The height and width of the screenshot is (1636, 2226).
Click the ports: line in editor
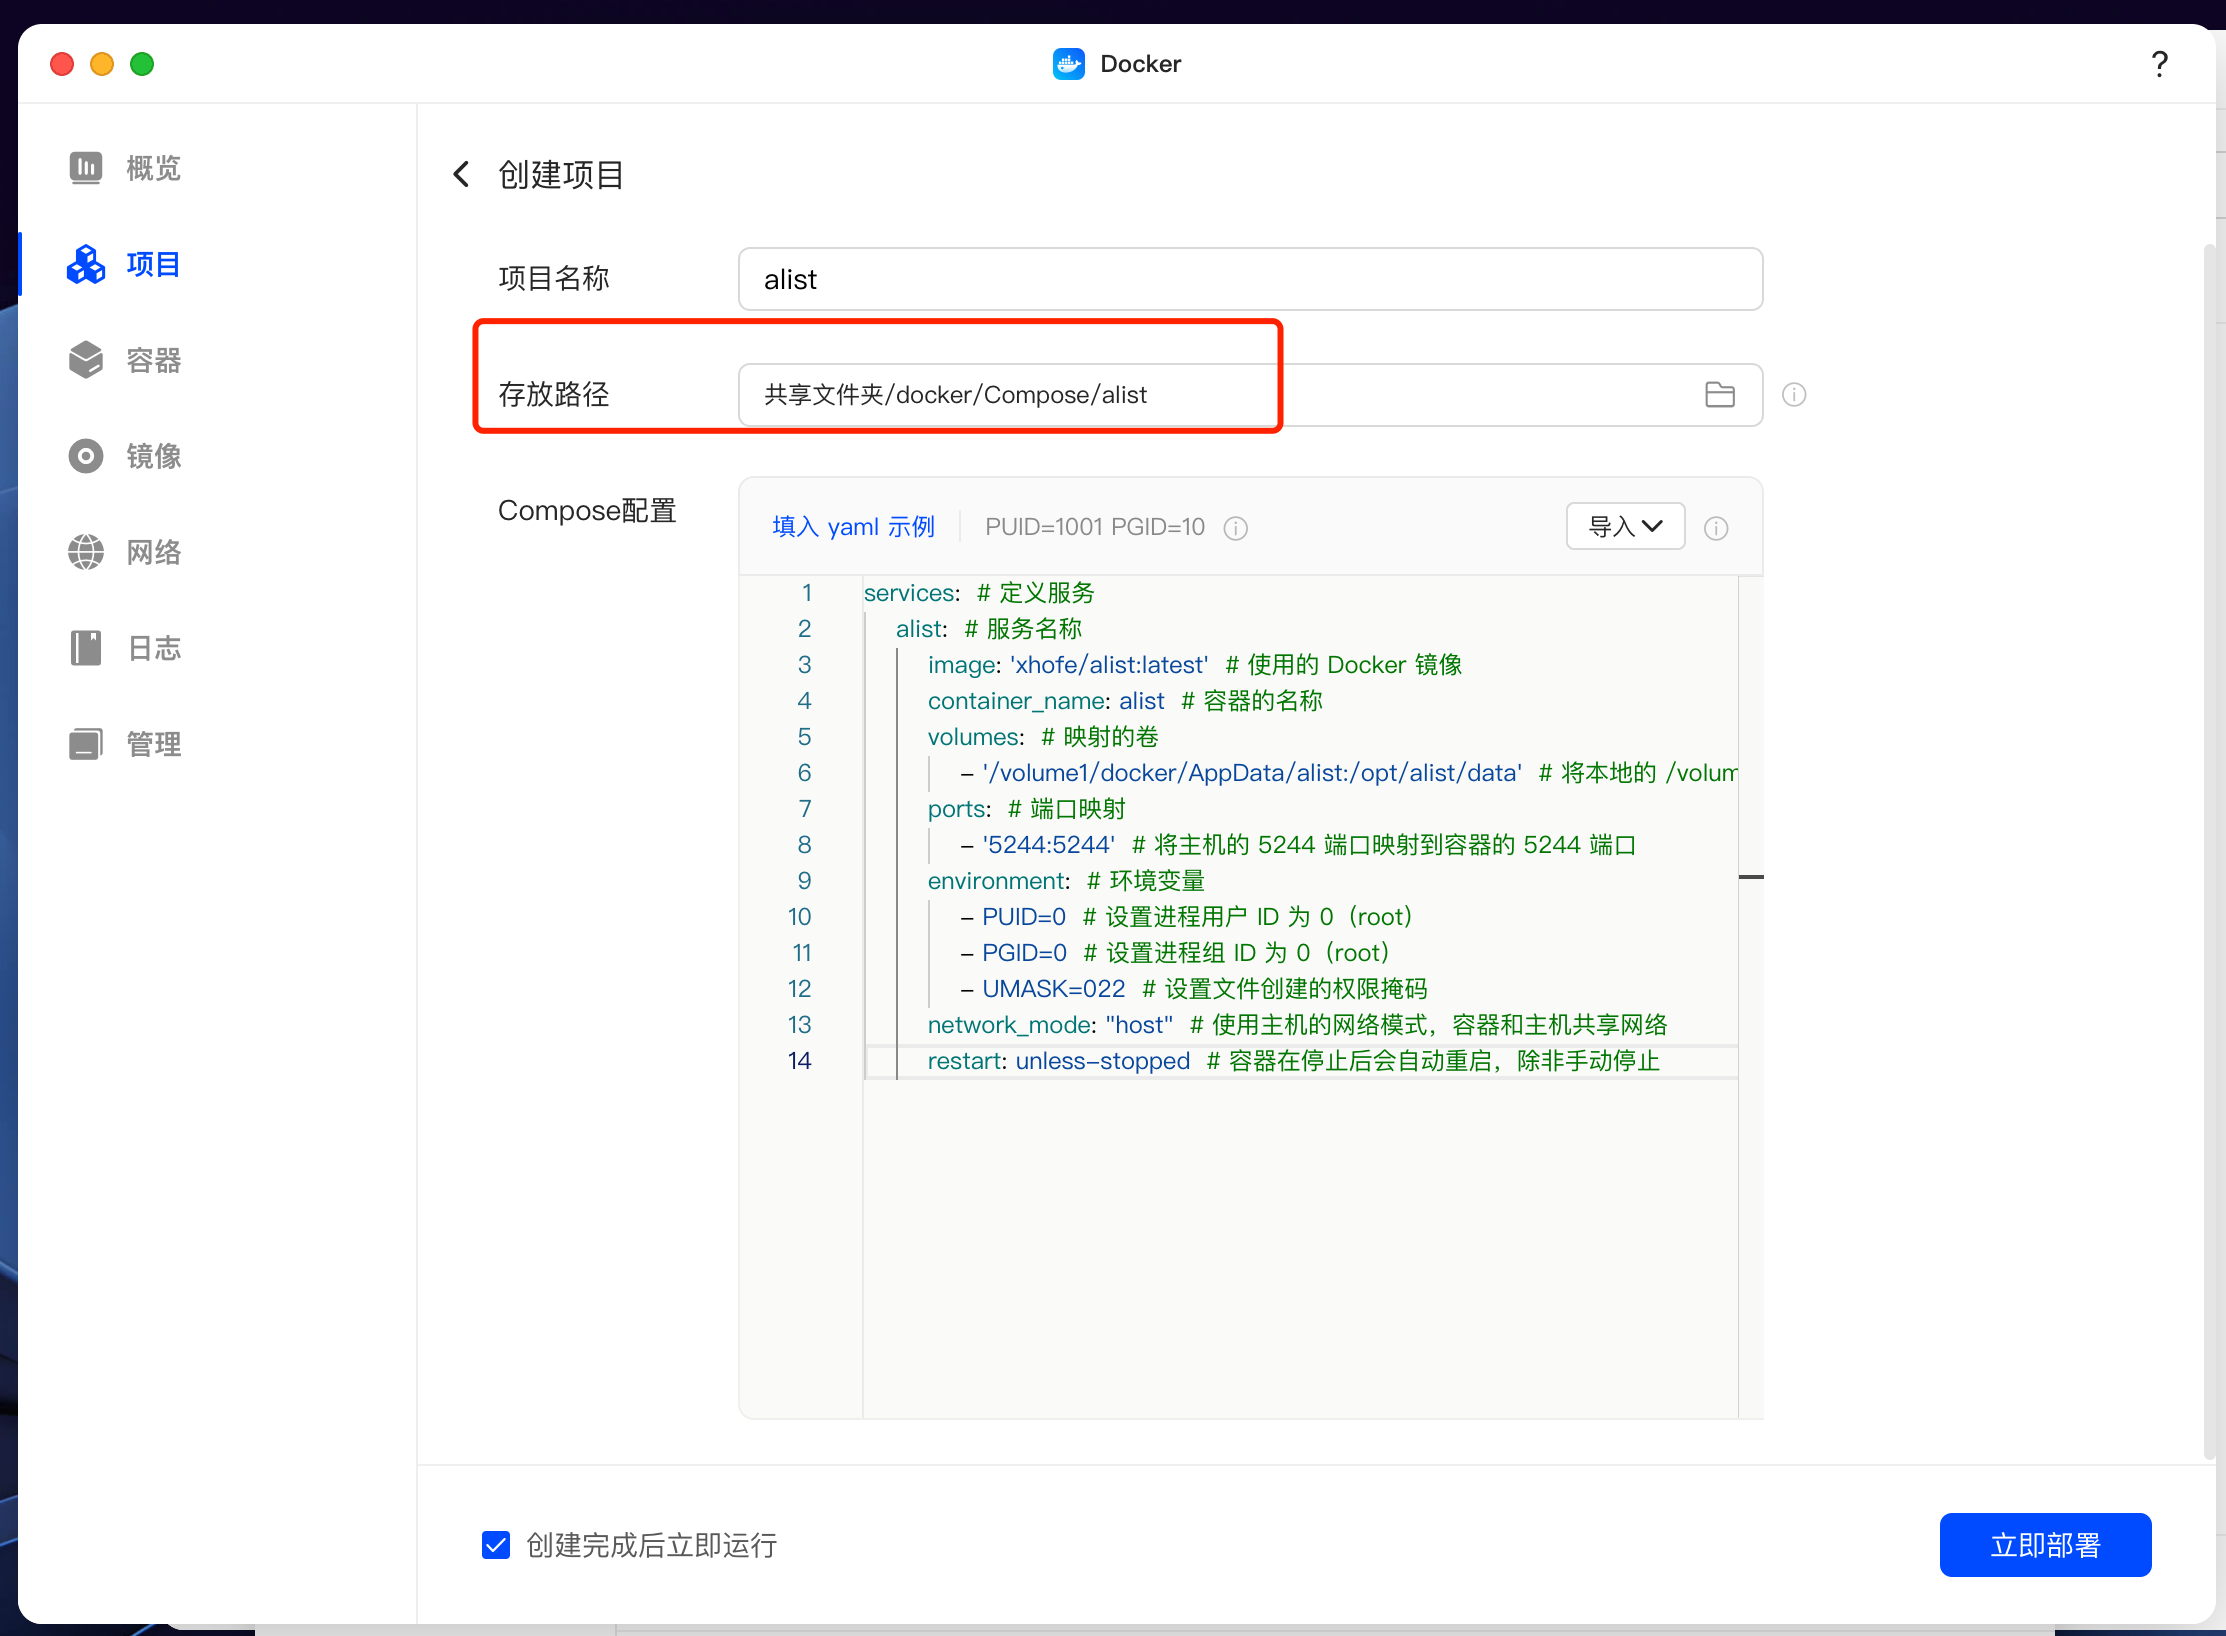[x=1027, y=809]
